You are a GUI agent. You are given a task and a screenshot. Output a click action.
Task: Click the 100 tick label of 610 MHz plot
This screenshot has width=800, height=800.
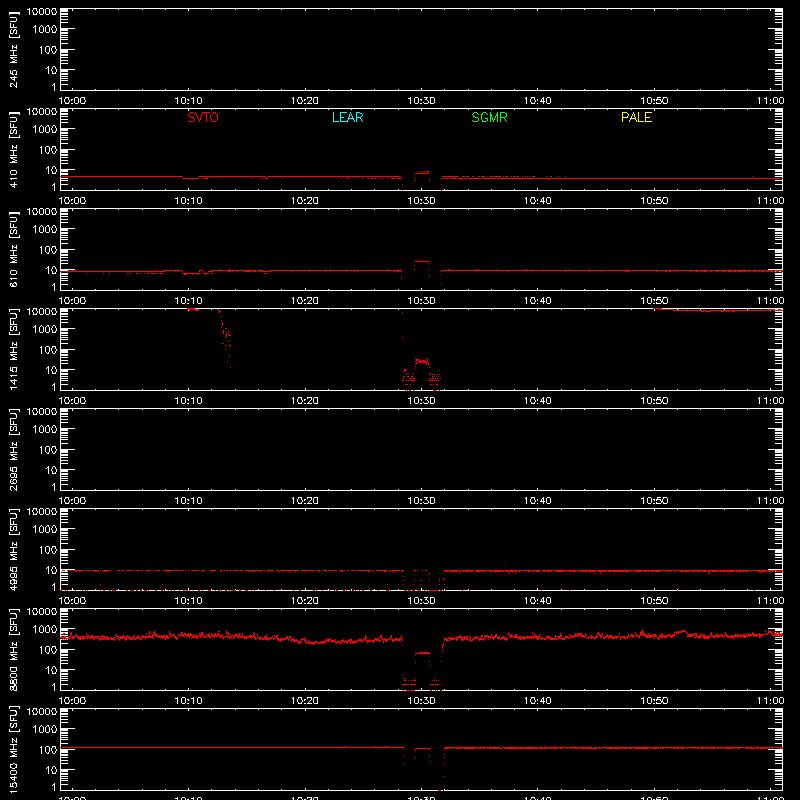click(x=48, y=250)
